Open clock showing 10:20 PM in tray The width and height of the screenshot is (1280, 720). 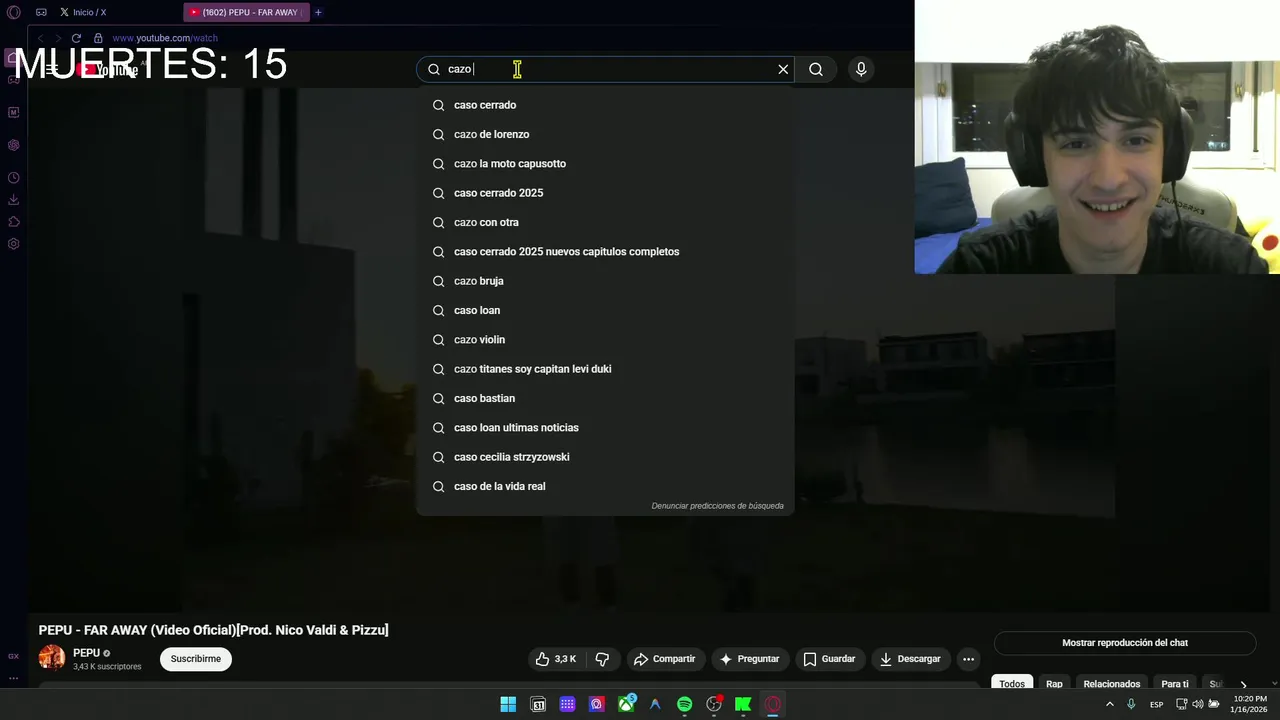[x=1250, y=704]
